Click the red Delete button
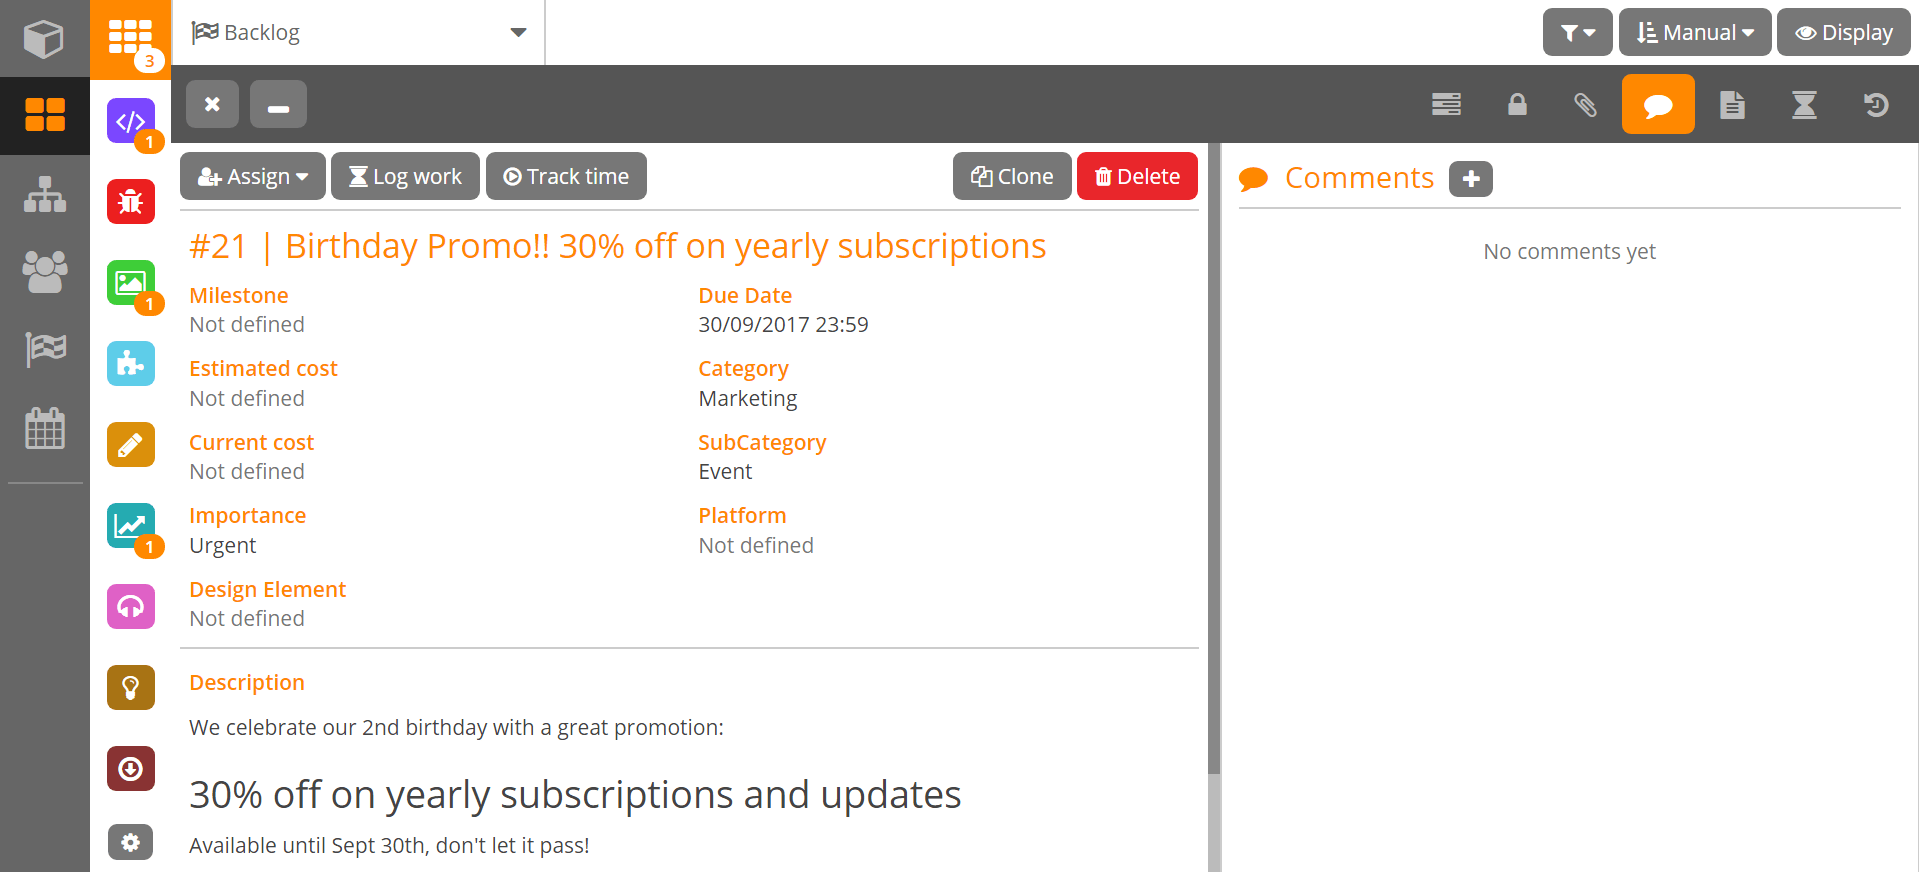1919x872 pixels. (x=1137, y=177)
